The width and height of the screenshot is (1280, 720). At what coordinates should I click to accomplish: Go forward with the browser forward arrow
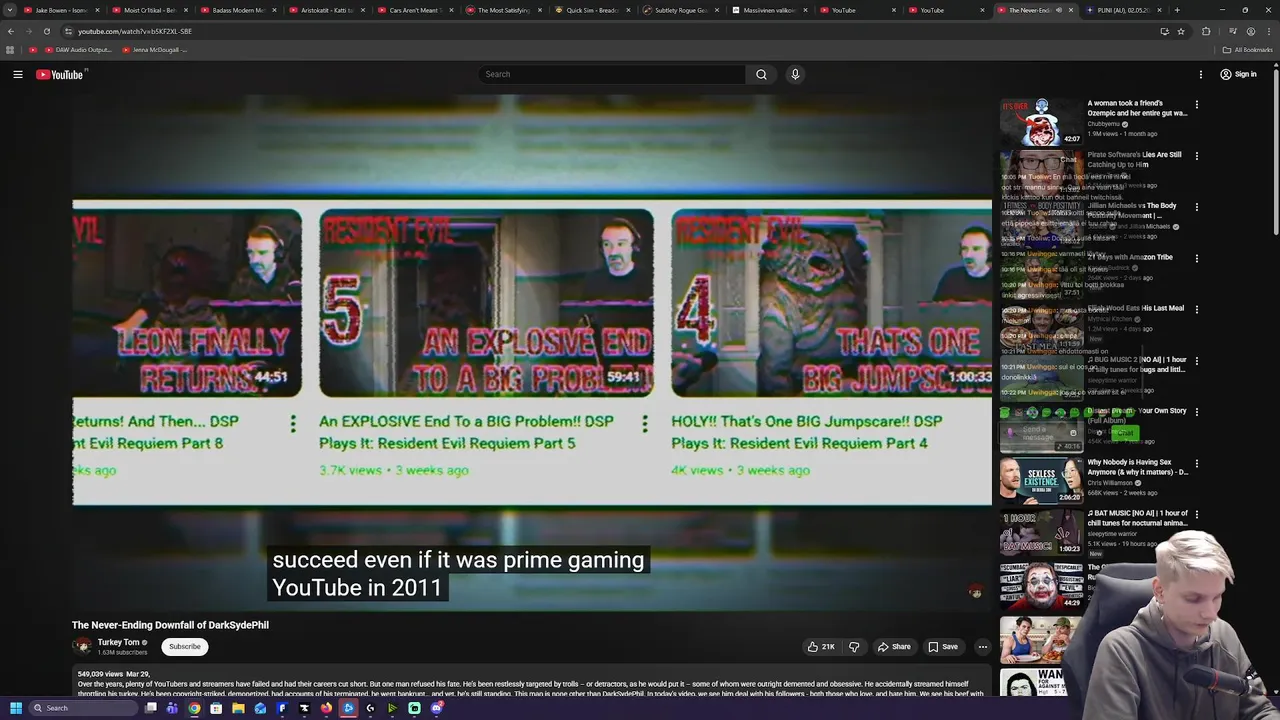[28, 31]
